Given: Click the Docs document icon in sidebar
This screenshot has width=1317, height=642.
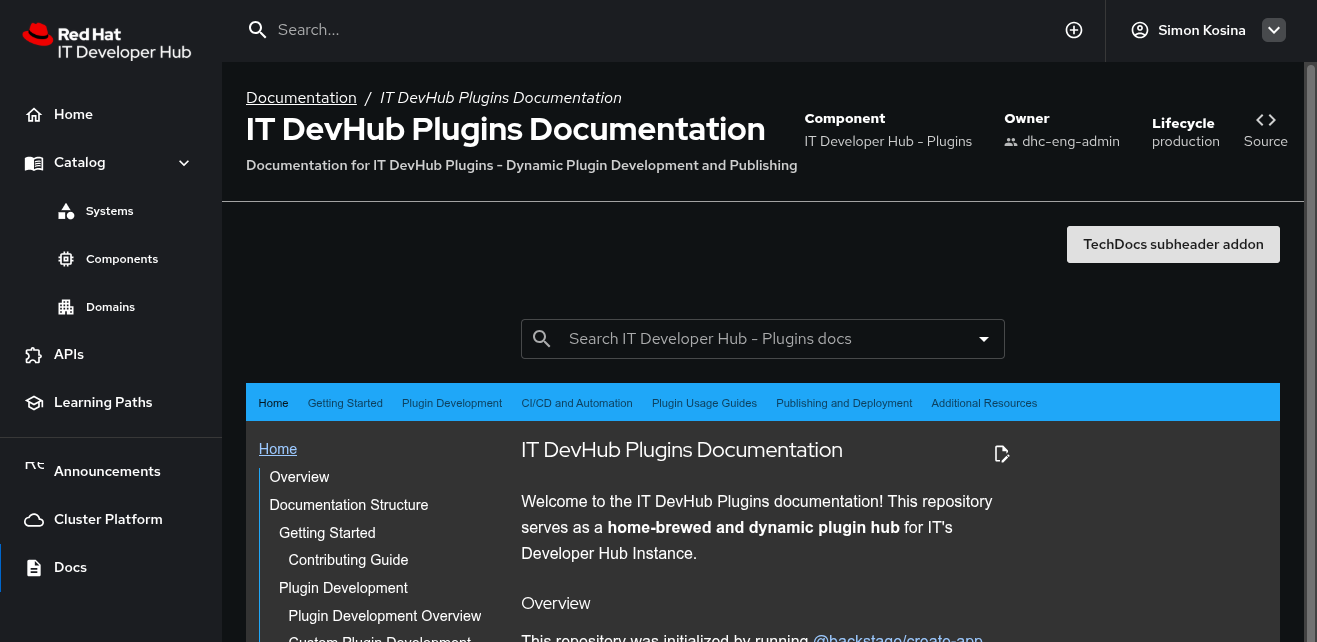Looking at the screenshot, I should pos(34,568).
